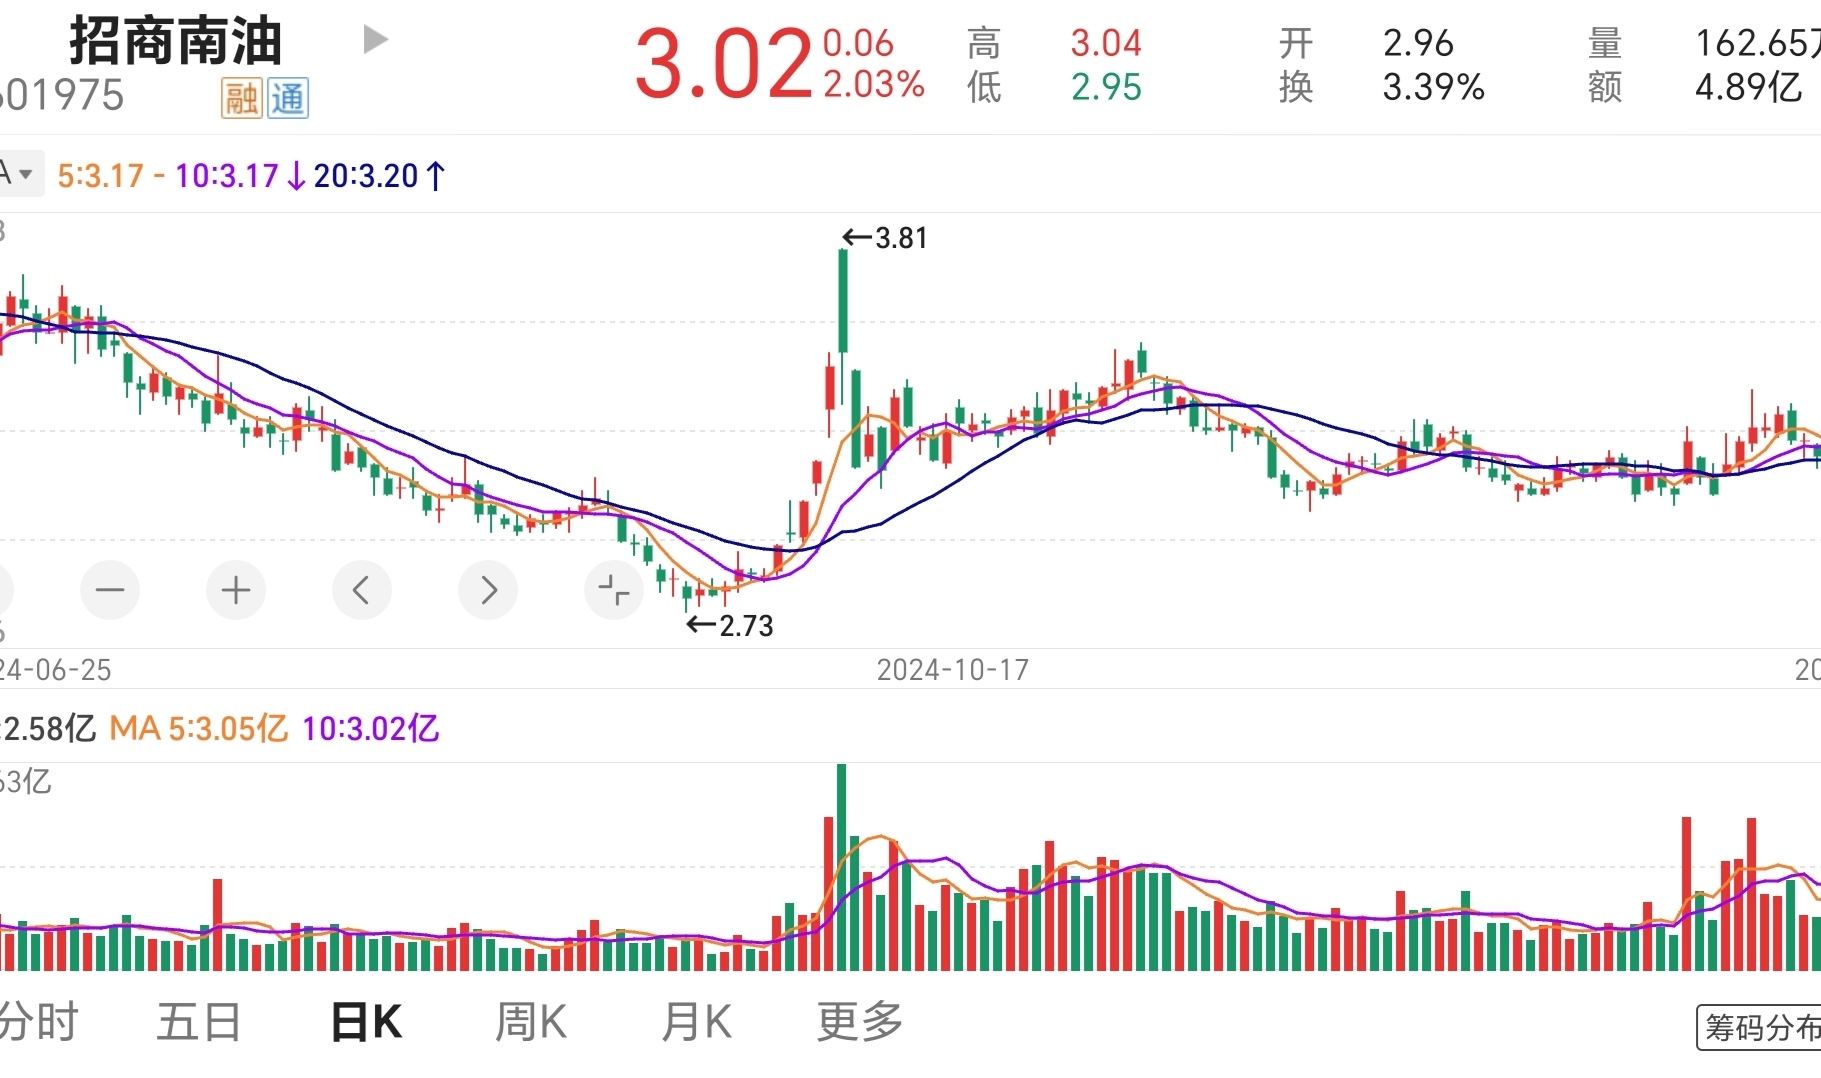Click the open price 2.96
The height and width of the screenshot is (1078, 1821).
[x=1418, y=43]
